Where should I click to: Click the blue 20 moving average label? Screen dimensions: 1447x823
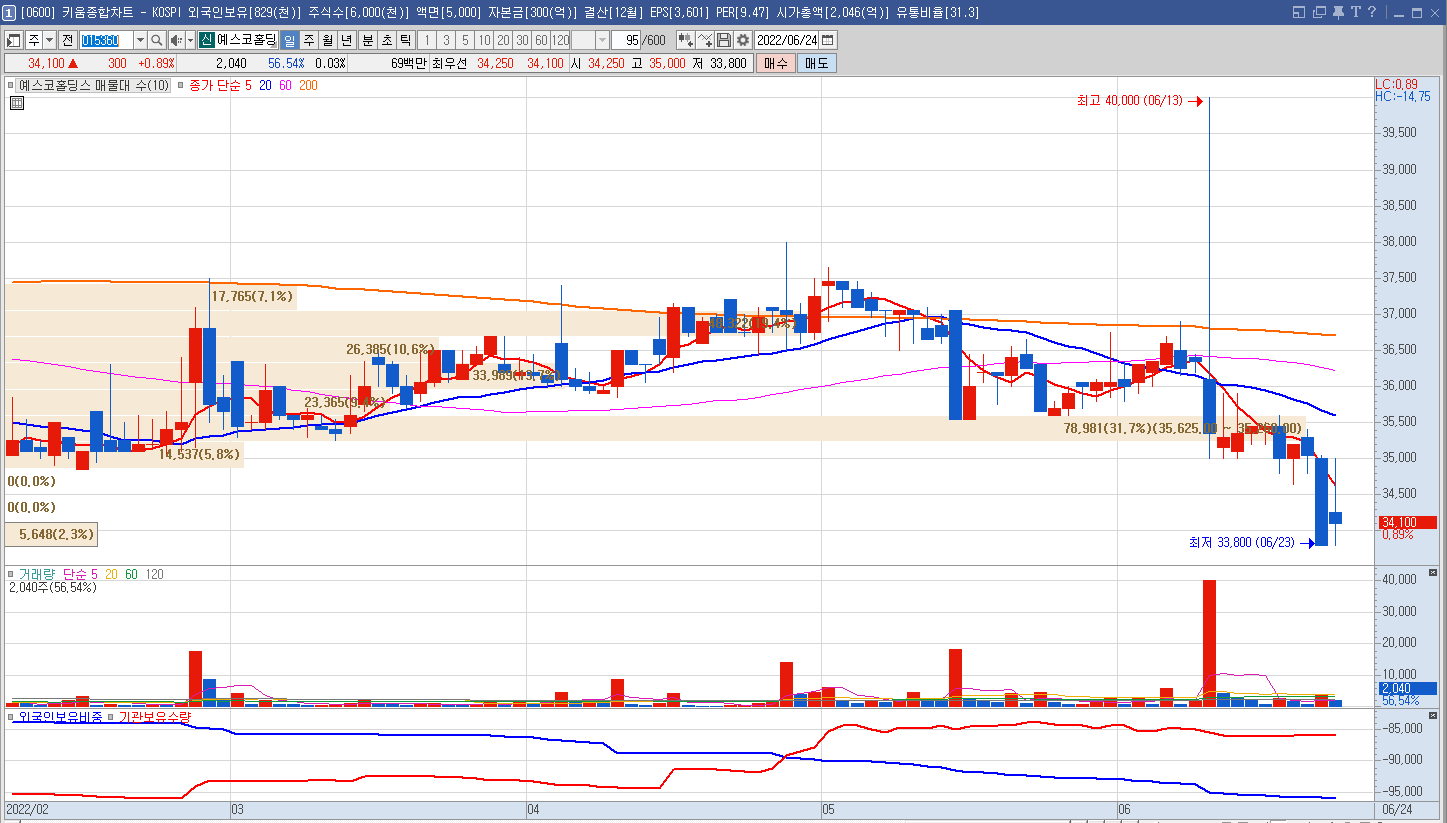pos(265,86)
